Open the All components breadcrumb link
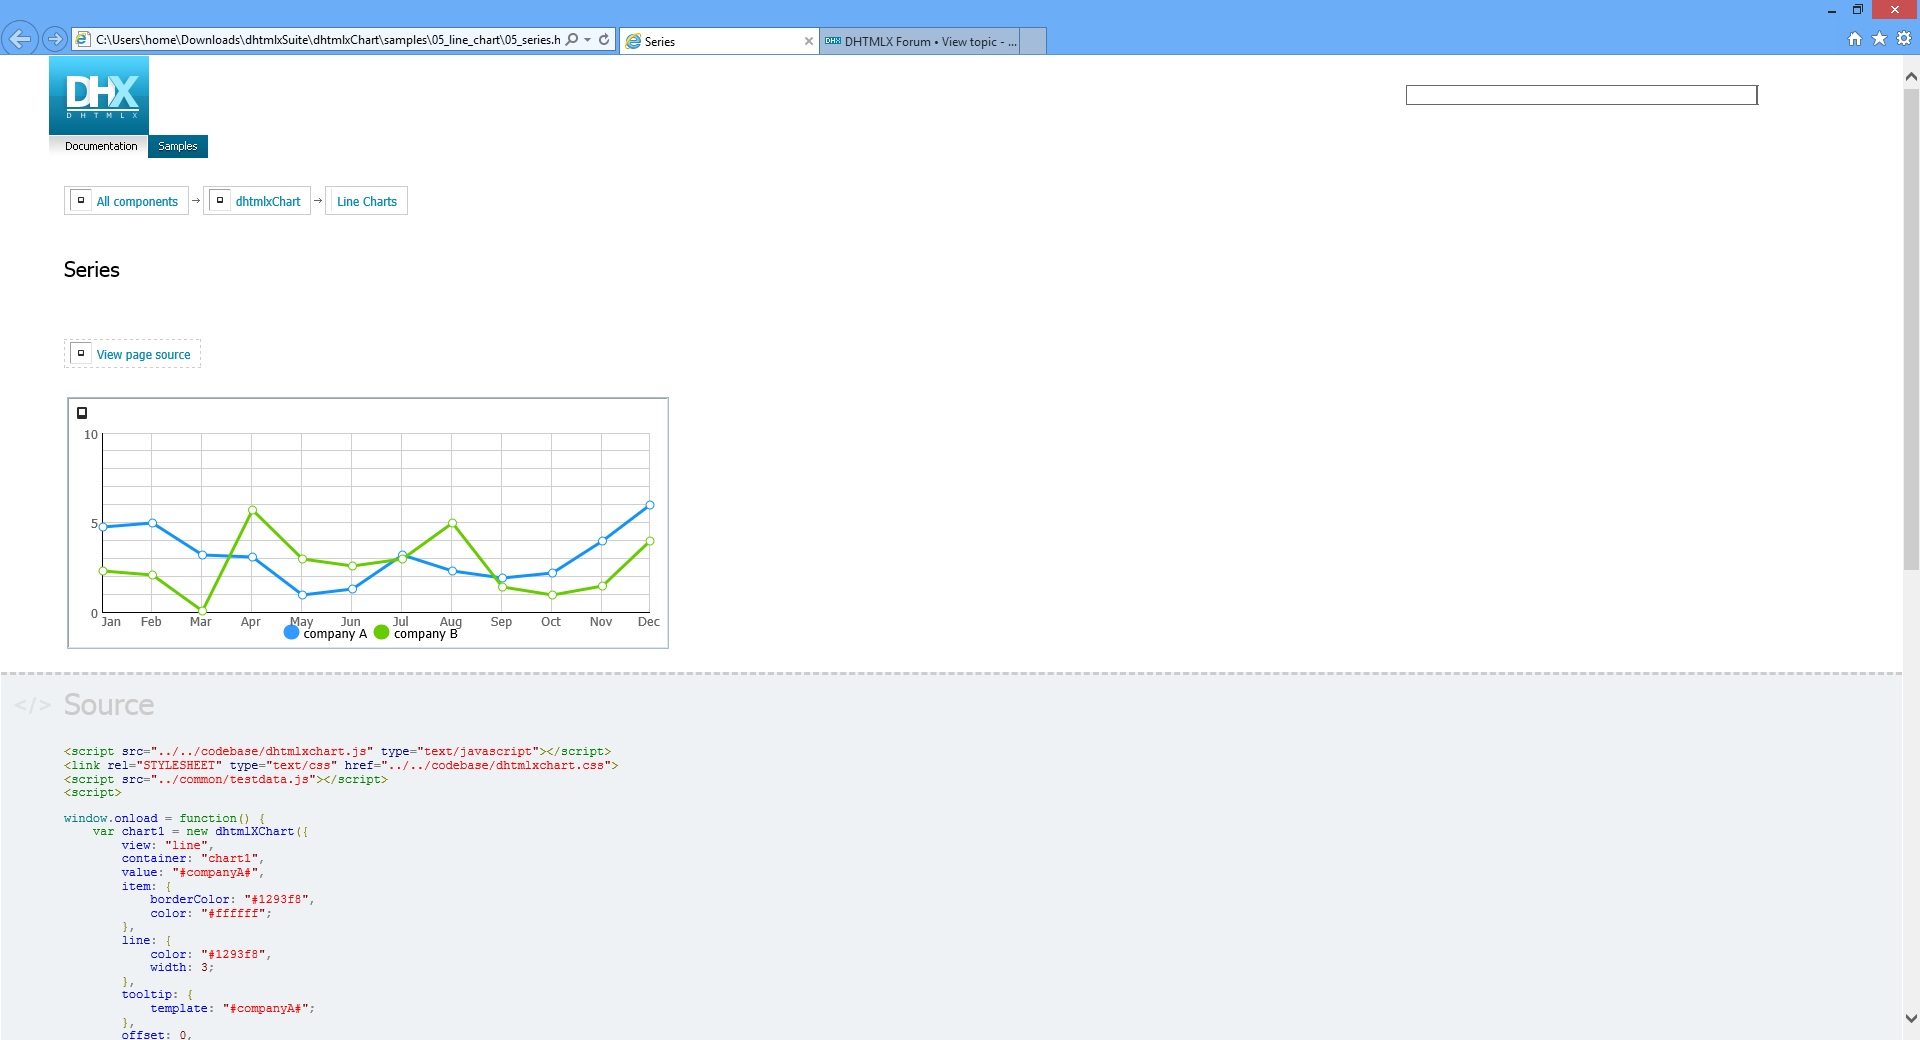 (137, 201)
